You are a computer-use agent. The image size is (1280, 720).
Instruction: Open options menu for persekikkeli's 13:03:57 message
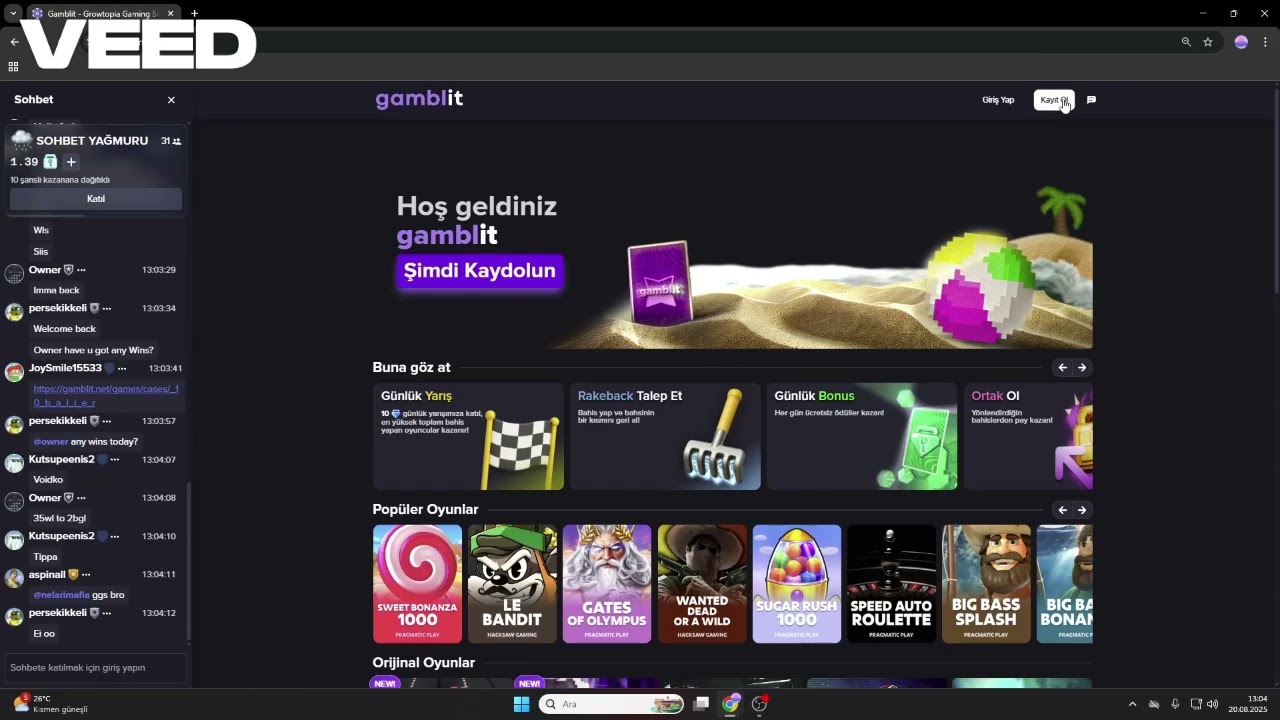tap(107, 421)
